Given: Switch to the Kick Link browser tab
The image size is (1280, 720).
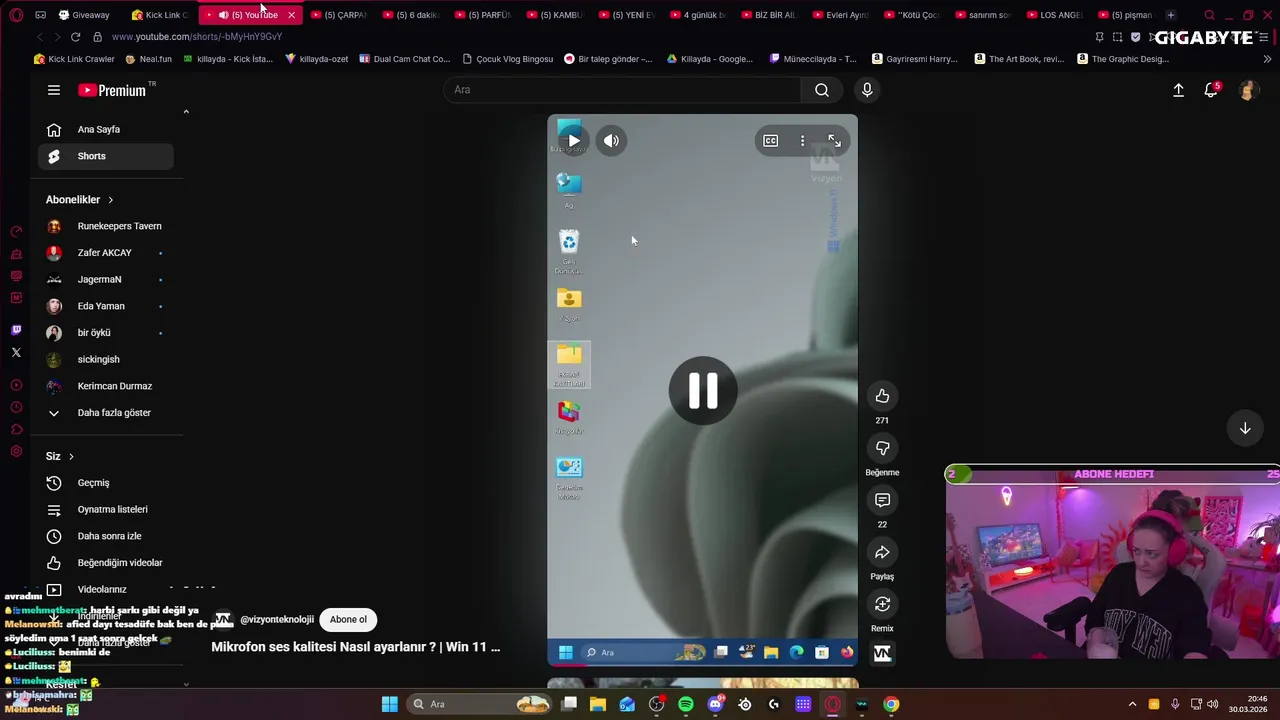Looking at the screenshot, I should pyautogui.click(x=159, y=15).
